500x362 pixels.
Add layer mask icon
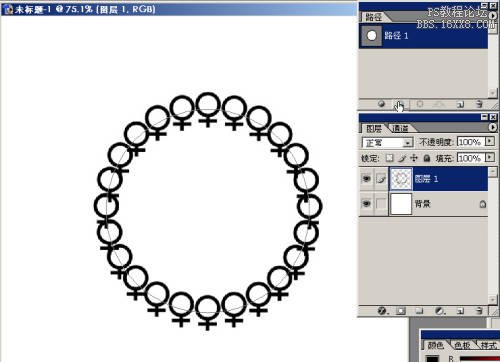401,311
